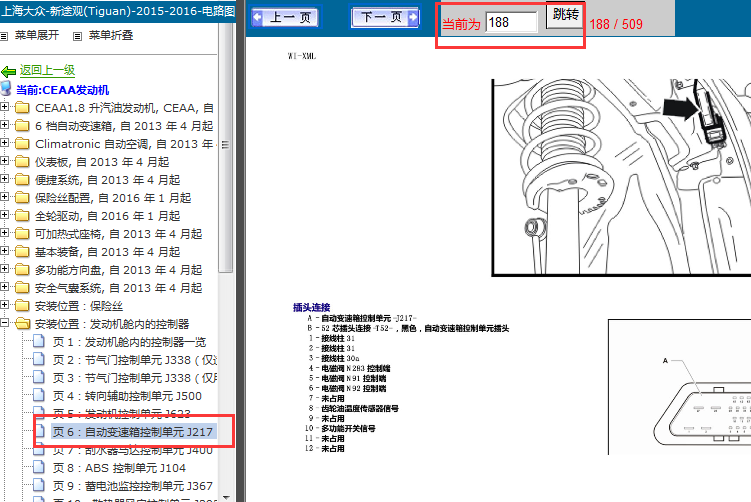Click folder icon of 便捷系统
The height and width of the screenshot is (502, 751).
[x=22, y=180]
